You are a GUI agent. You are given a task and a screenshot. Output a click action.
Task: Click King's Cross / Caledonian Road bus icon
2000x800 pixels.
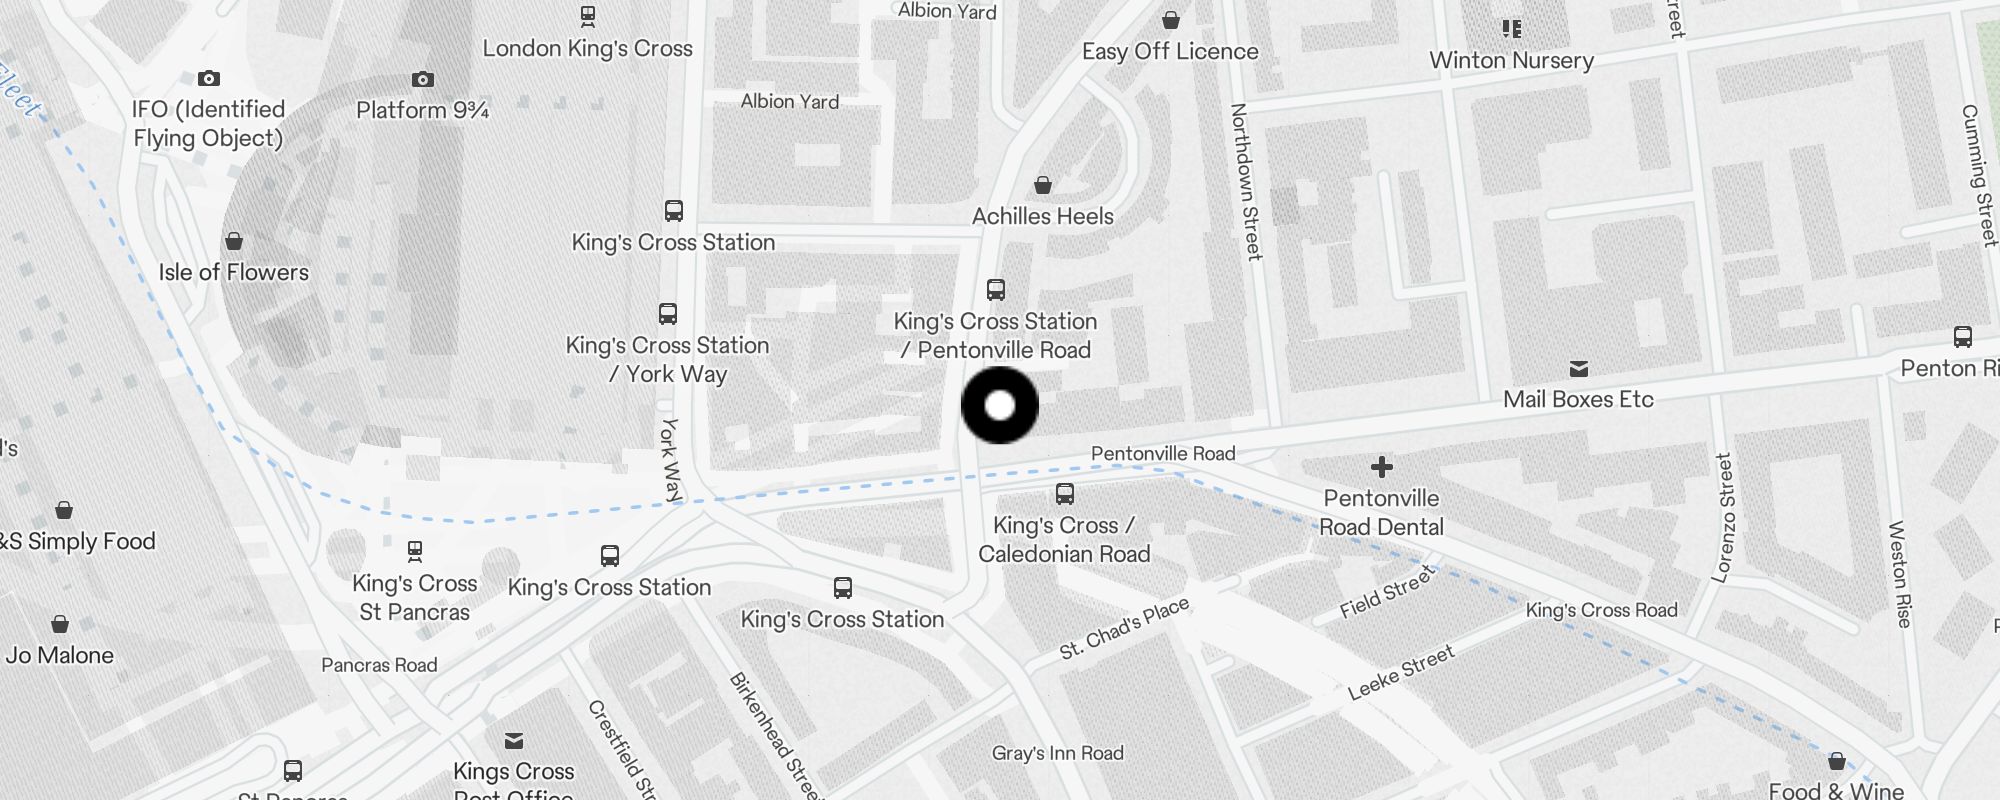pyautogui.click(x=1065, y=494)
